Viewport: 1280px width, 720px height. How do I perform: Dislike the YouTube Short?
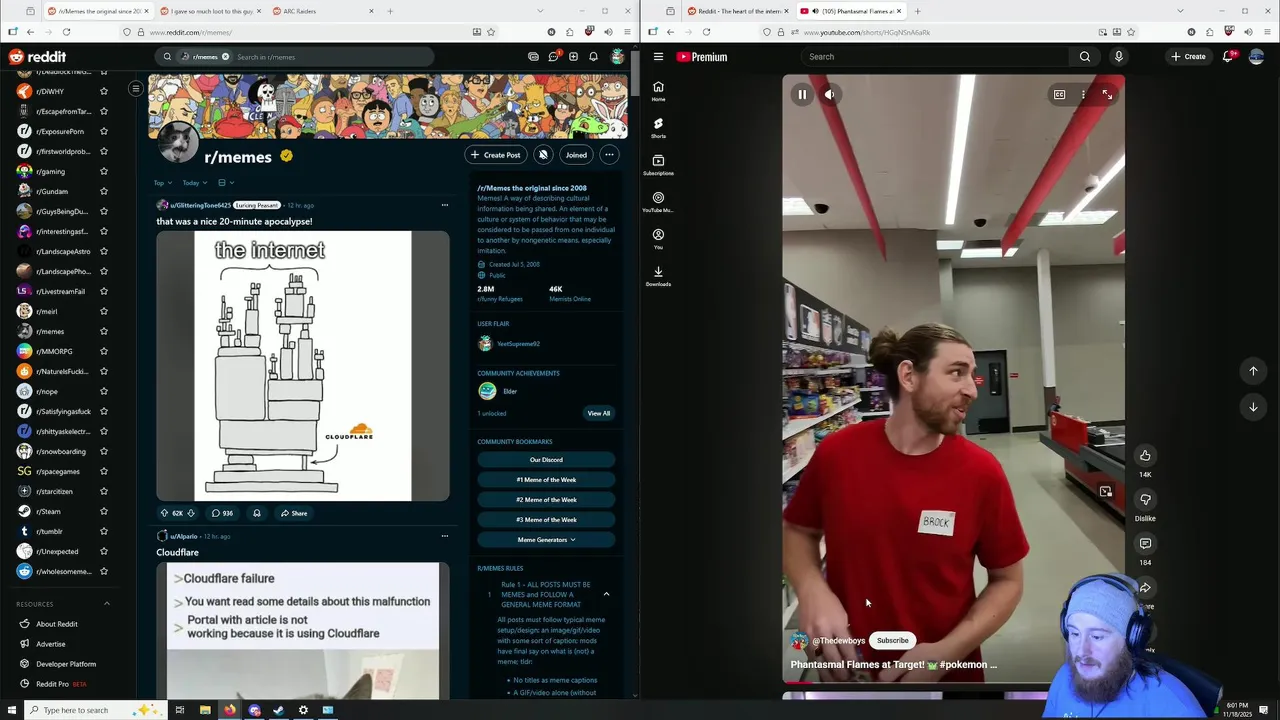click(1145, 500)
